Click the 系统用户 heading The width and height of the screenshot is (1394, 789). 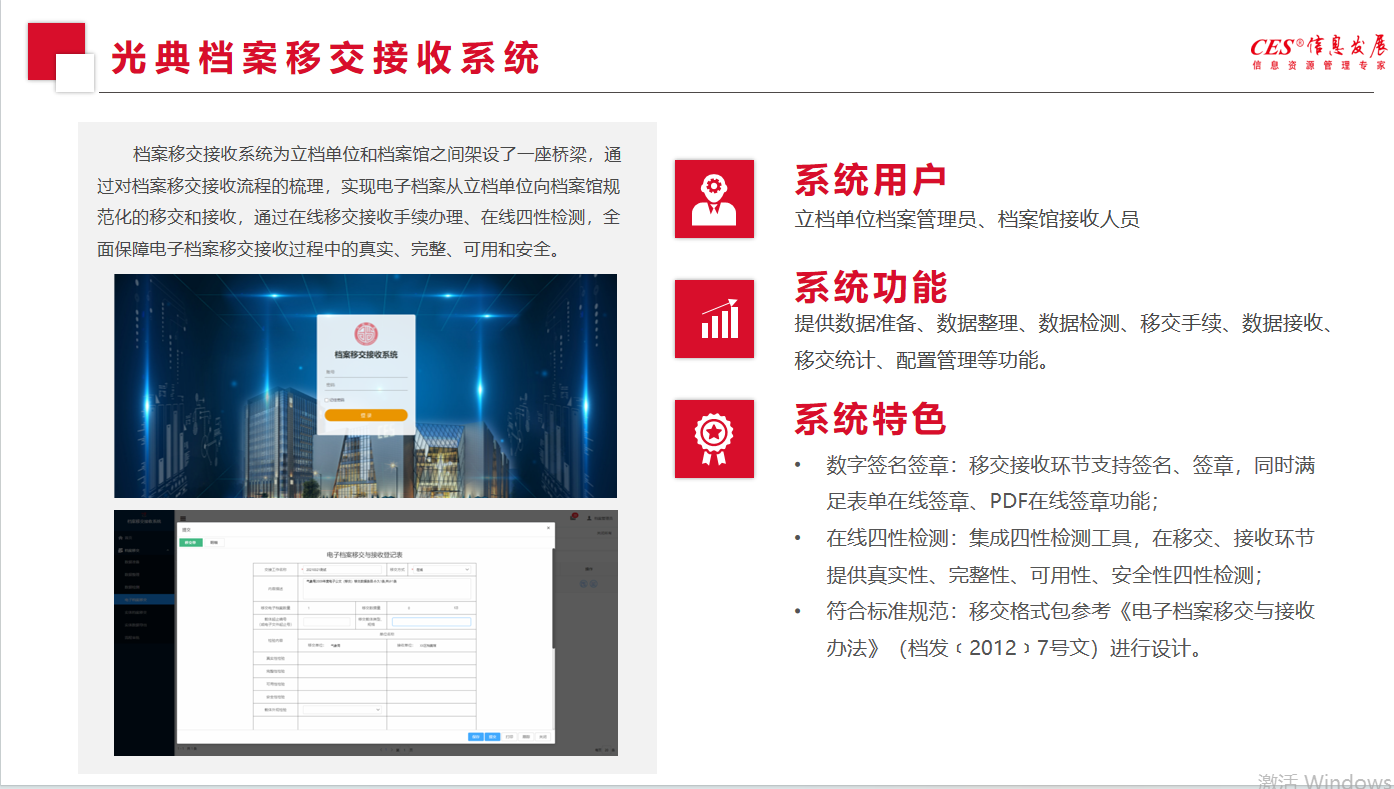coord(870,181)
